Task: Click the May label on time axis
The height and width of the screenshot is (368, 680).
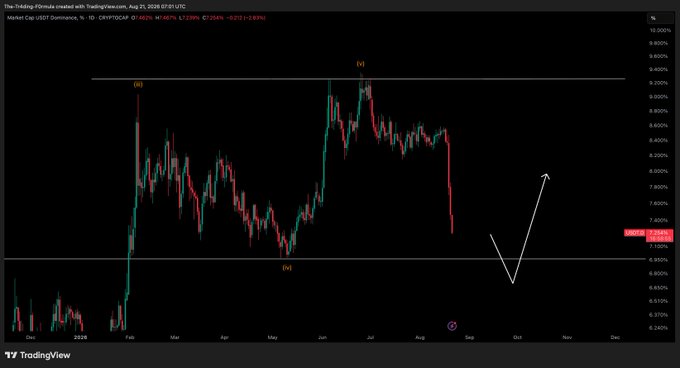Action: [x=272, y=337]
